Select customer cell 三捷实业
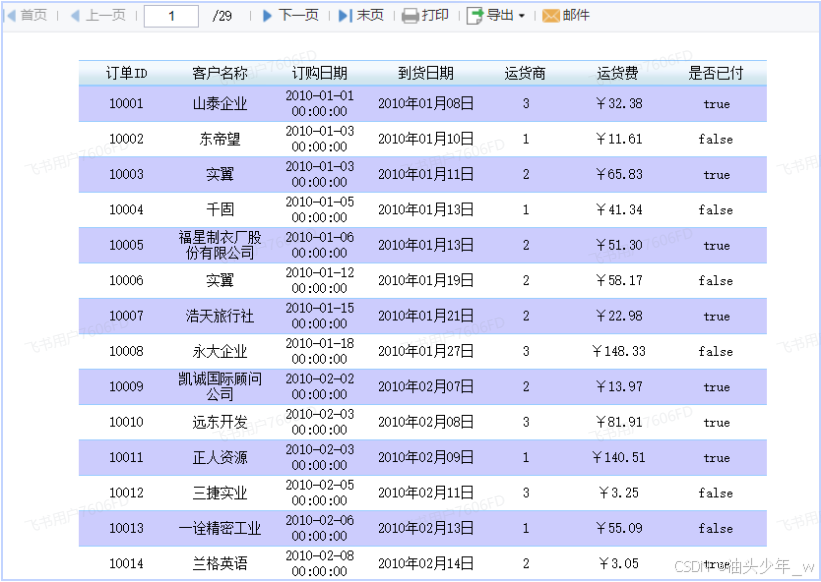 pos(219,493)
